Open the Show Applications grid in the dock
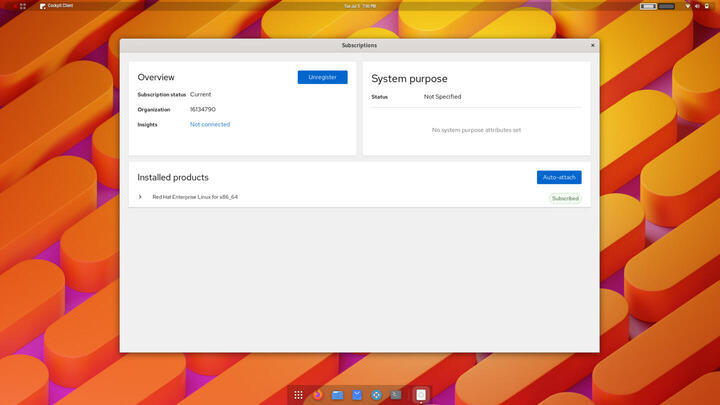The width and height of the screenshot is (720, 405). pos(298,395)
